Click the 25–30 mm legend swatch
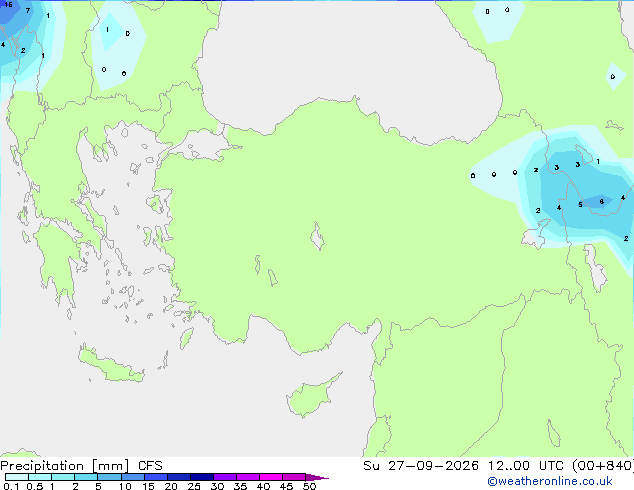634x490 pixels. pyautogui.click(x=202, y=477)
